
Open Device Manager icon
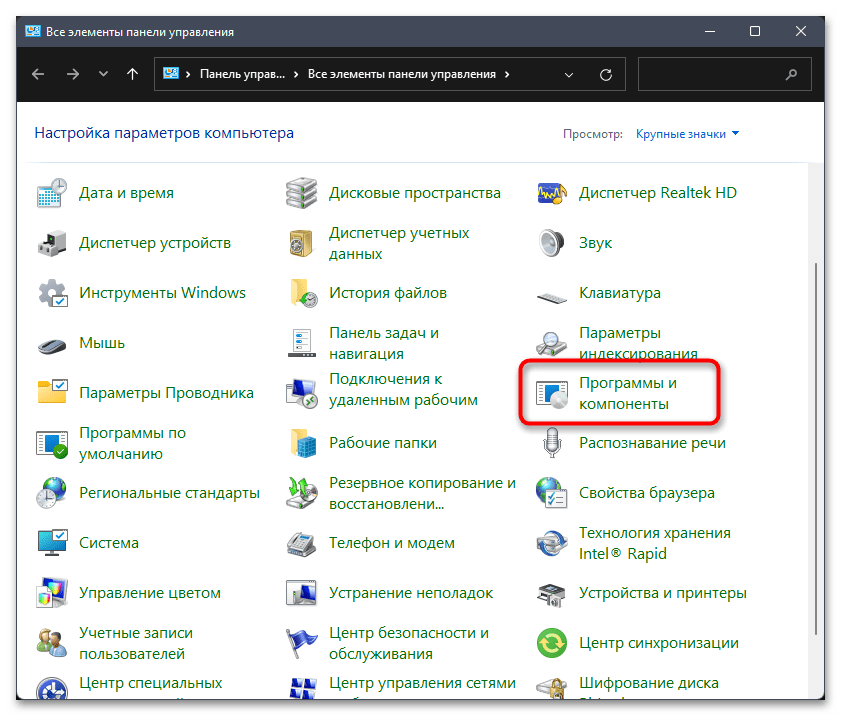pos(52,243)
